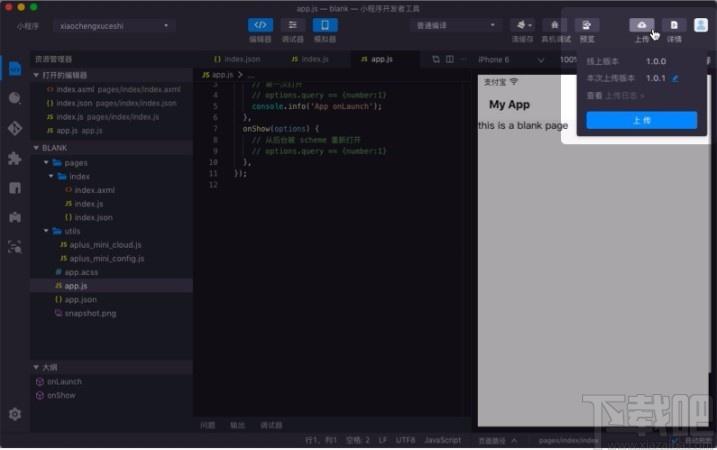Click the real device debug (真机调试) icon
This screenshot has width=717, height=450.
tap(555, 25)
